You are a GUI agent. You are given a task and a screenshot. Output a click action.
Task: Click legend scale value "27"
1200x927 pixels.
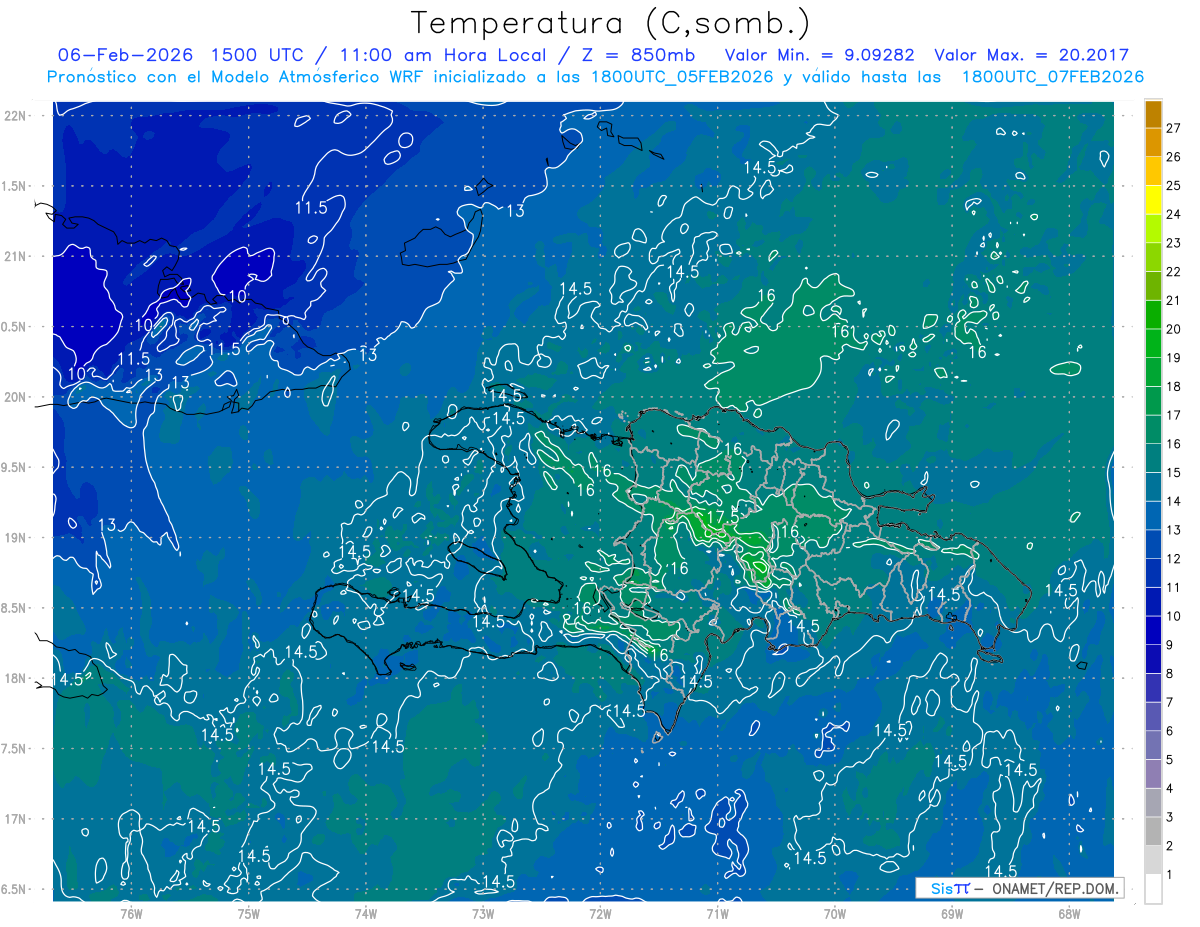(1174, 128)
